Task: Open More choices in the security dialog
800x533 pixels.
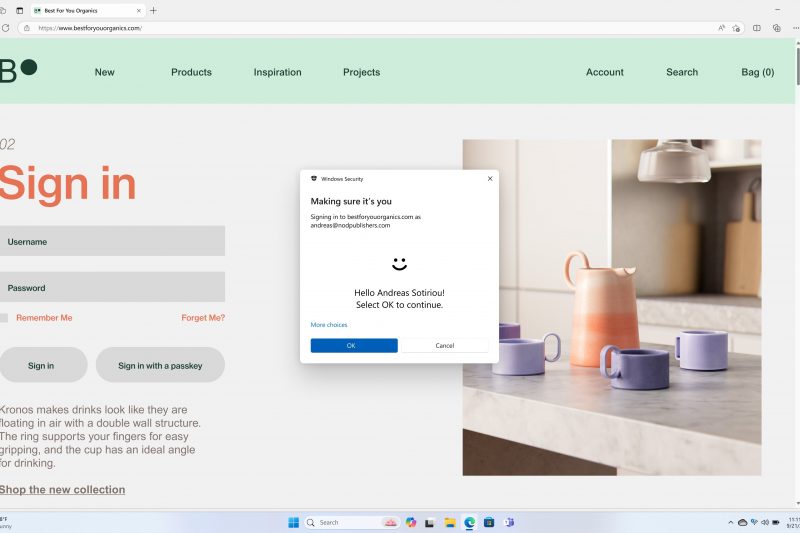Action: tap(329, 324)
